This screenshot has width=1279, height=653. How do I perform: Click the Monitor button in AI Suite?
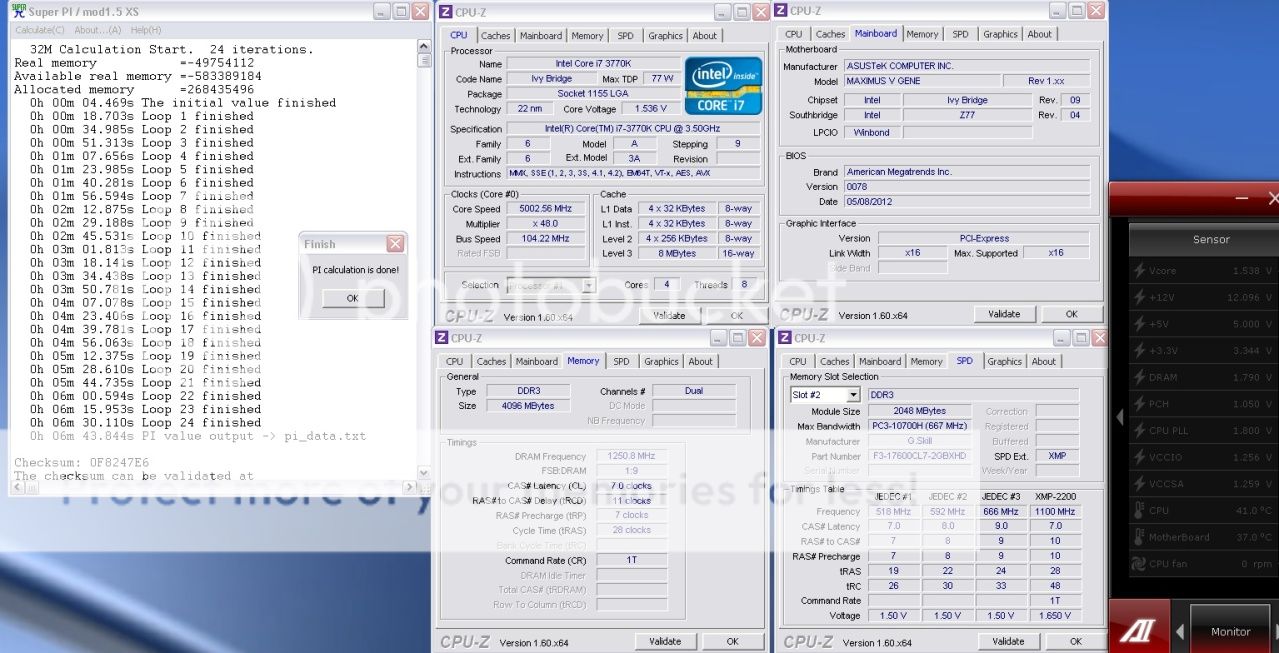1230,631
